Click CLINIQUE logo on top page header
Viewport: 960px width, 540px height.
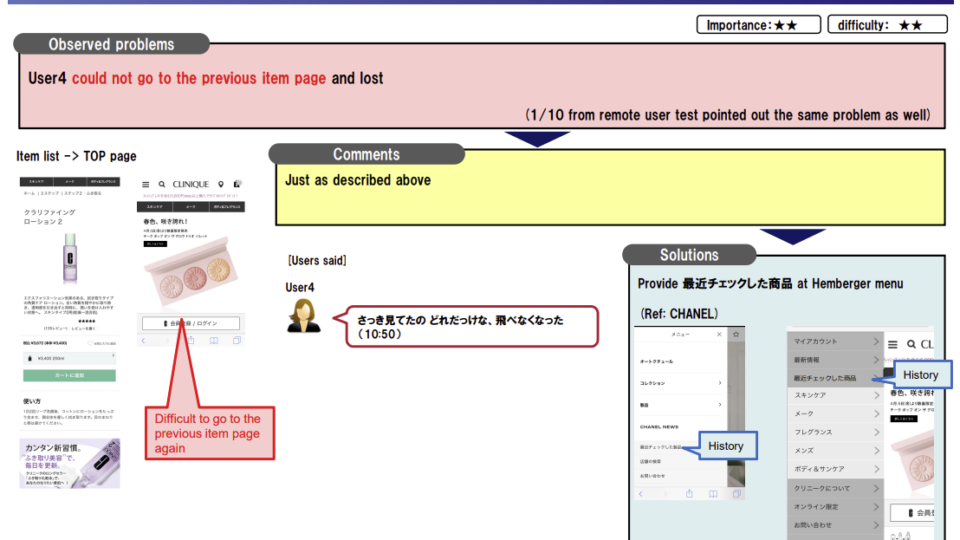tap(190, 184)
